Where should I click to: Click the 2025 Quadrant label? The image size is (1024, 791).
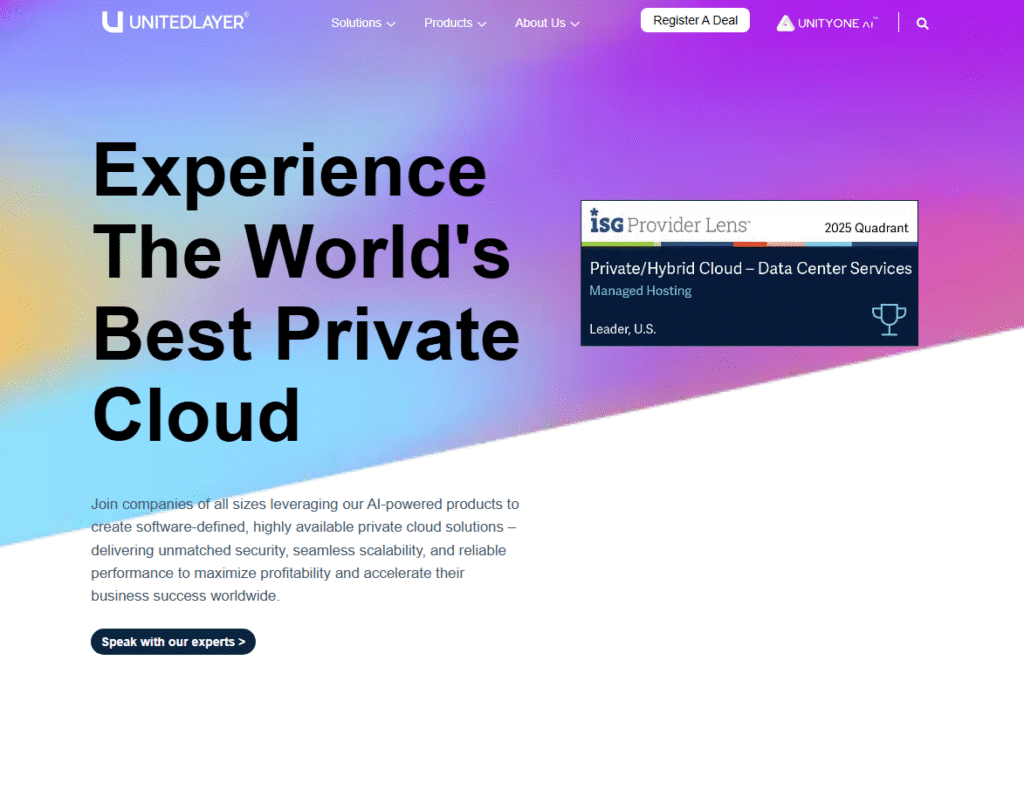click(x=866, y=228)
